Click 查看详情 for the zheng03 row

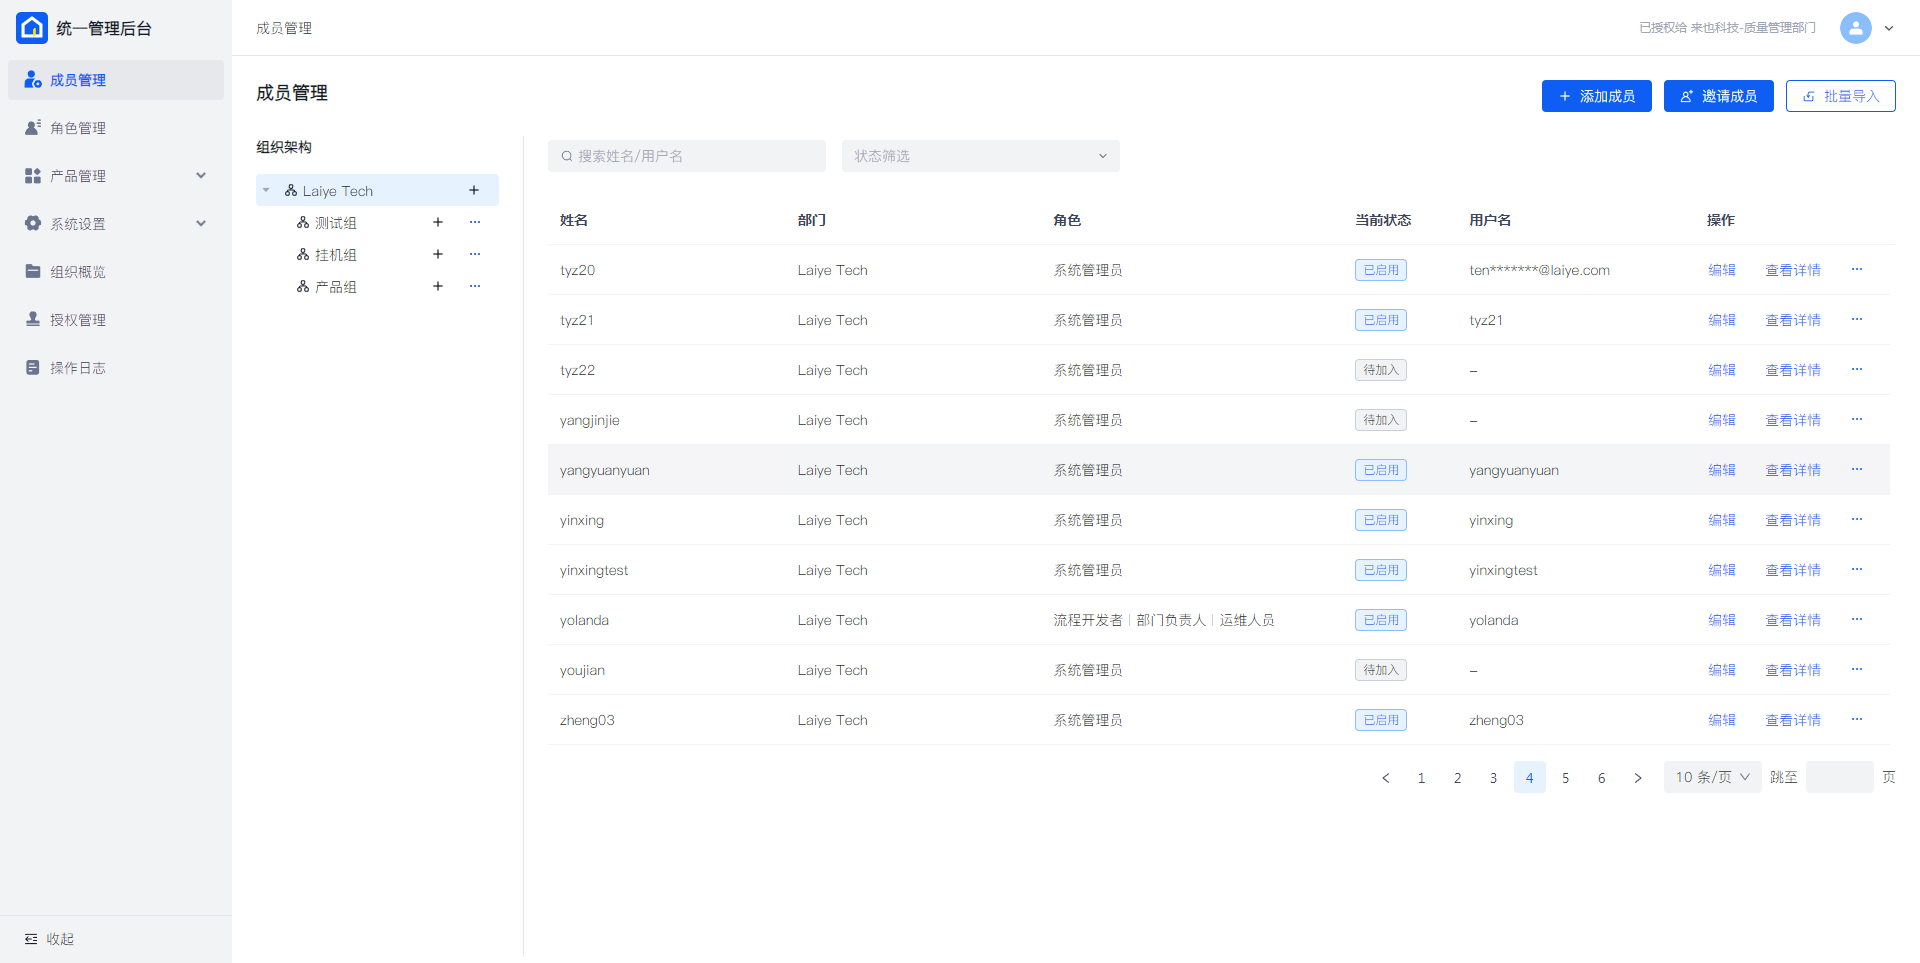pyautogui.click(x=1793, y=720)
